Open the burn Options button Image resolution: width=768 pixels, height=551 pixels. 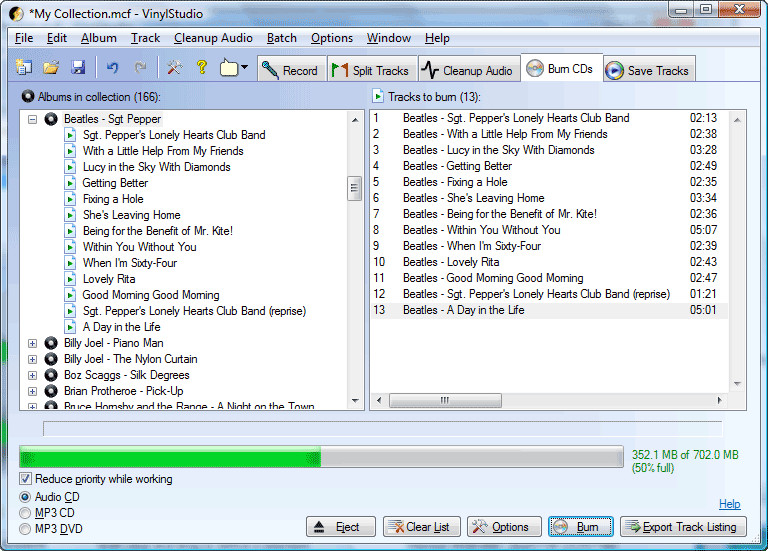(504, 527)
